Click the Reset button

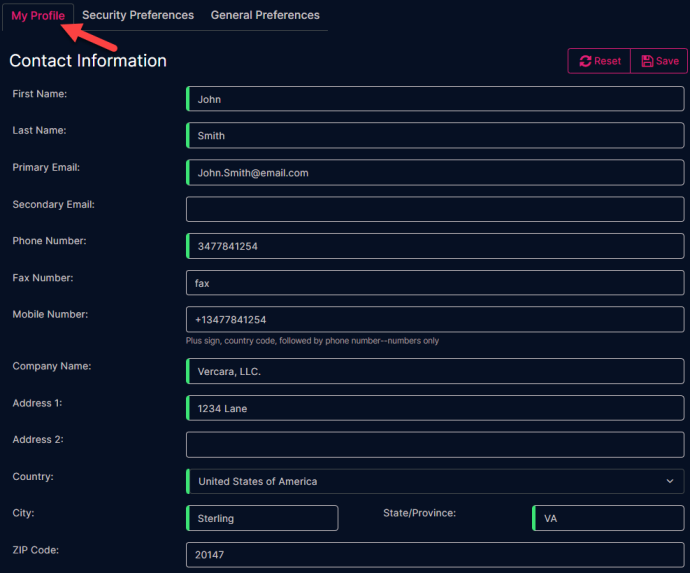point(599,61)
